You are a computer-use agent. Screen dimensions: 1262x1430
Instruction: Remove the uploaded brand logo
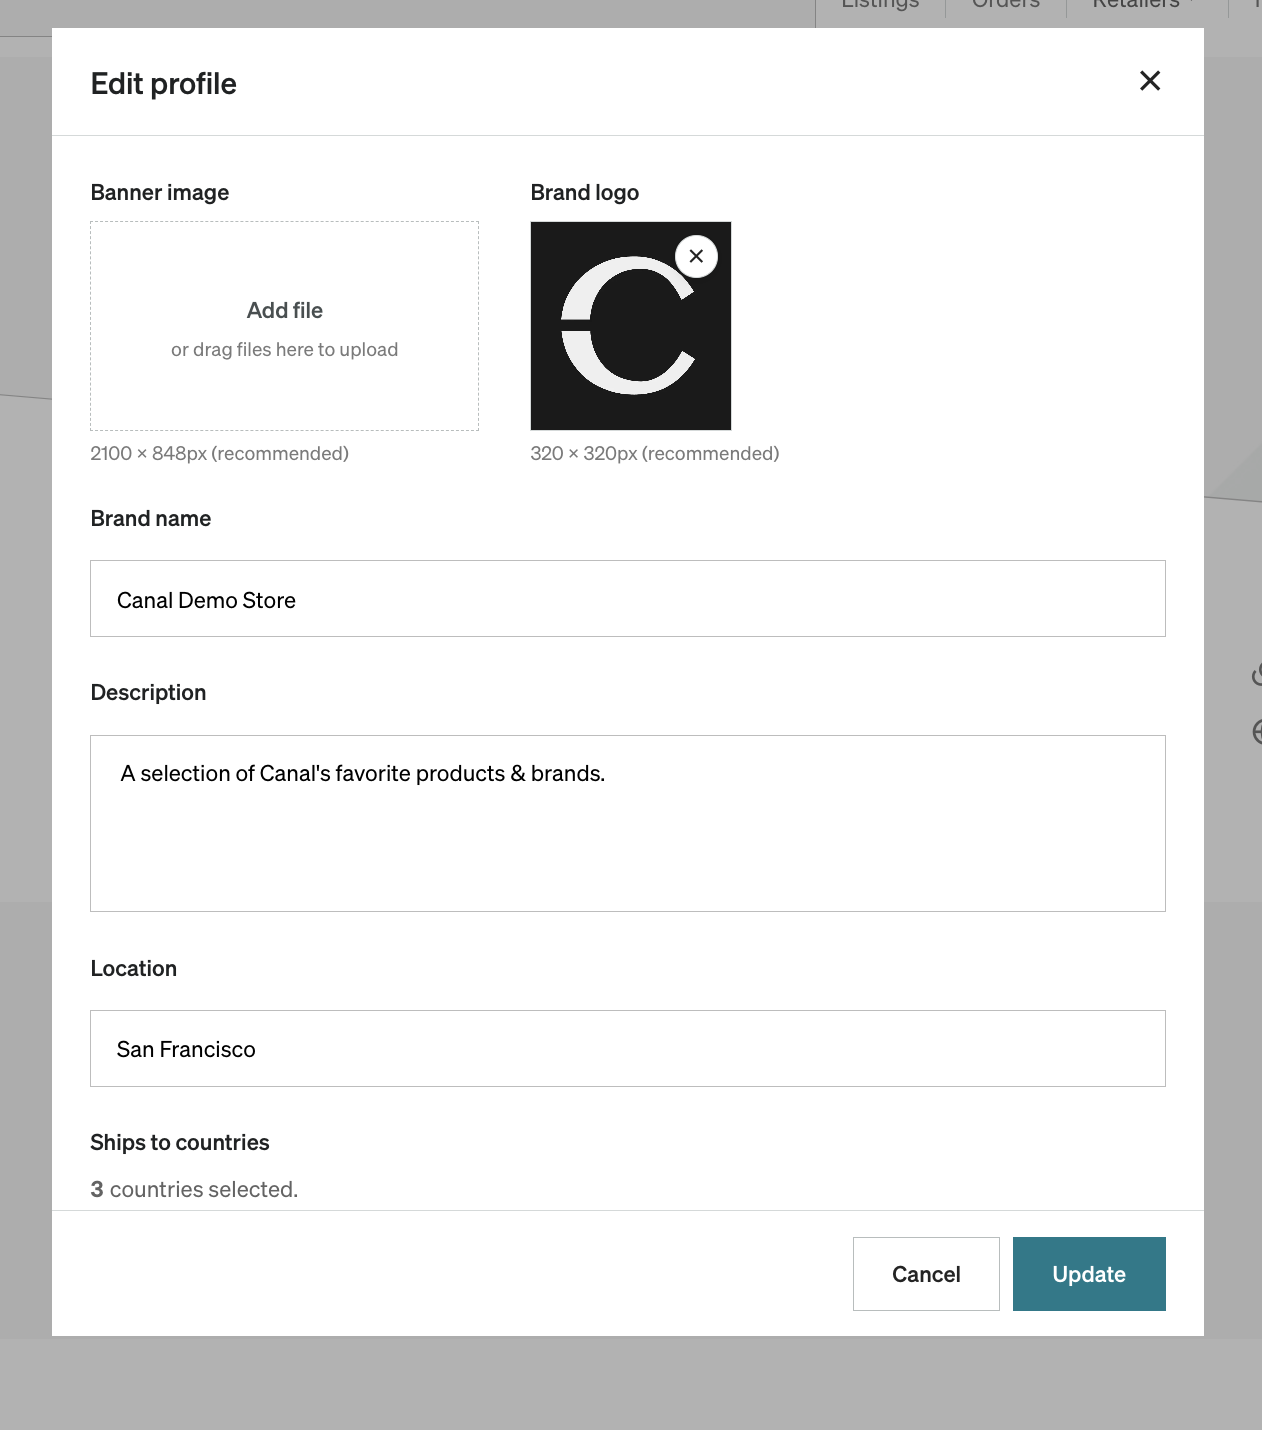coord(697,256)
